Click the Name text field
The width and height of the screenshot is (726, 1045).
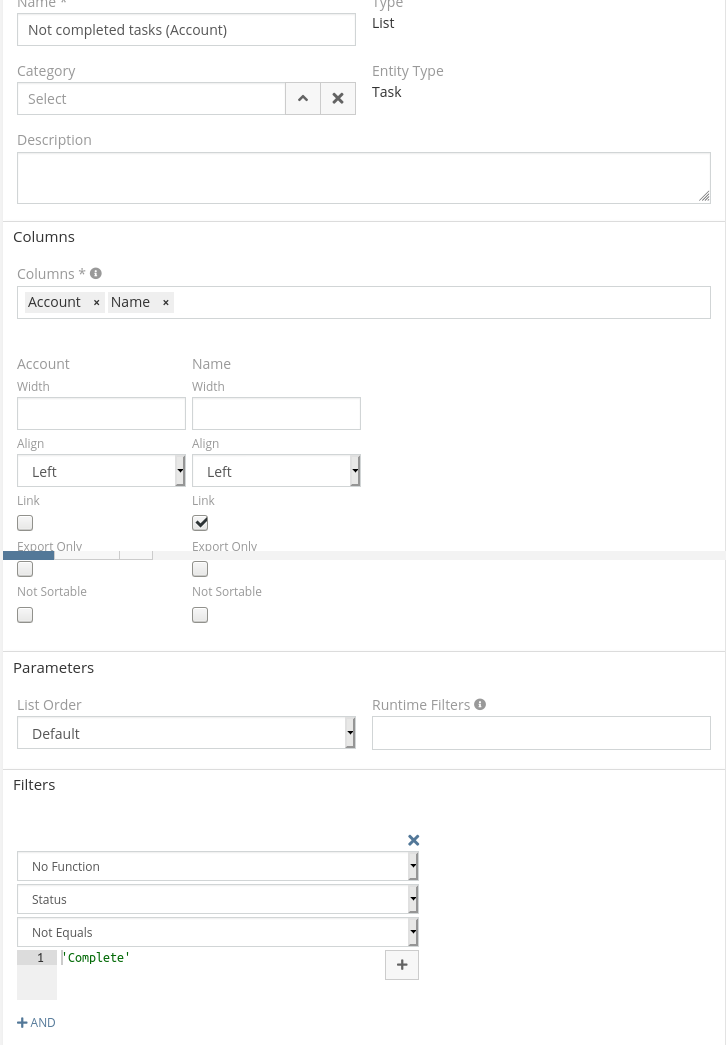[x=186, y=30]
